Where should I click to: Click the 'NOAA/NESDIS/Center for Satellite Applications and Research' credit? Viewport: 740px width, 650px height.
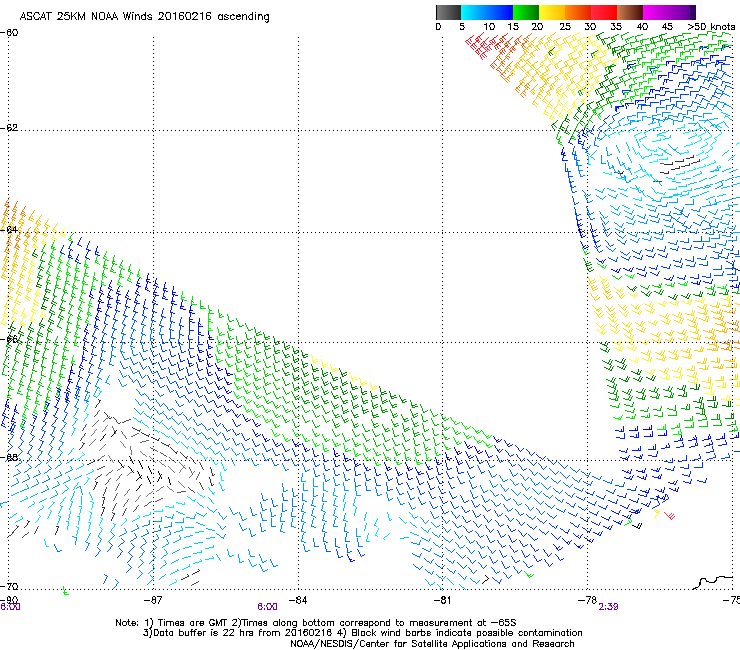point(432,644)
